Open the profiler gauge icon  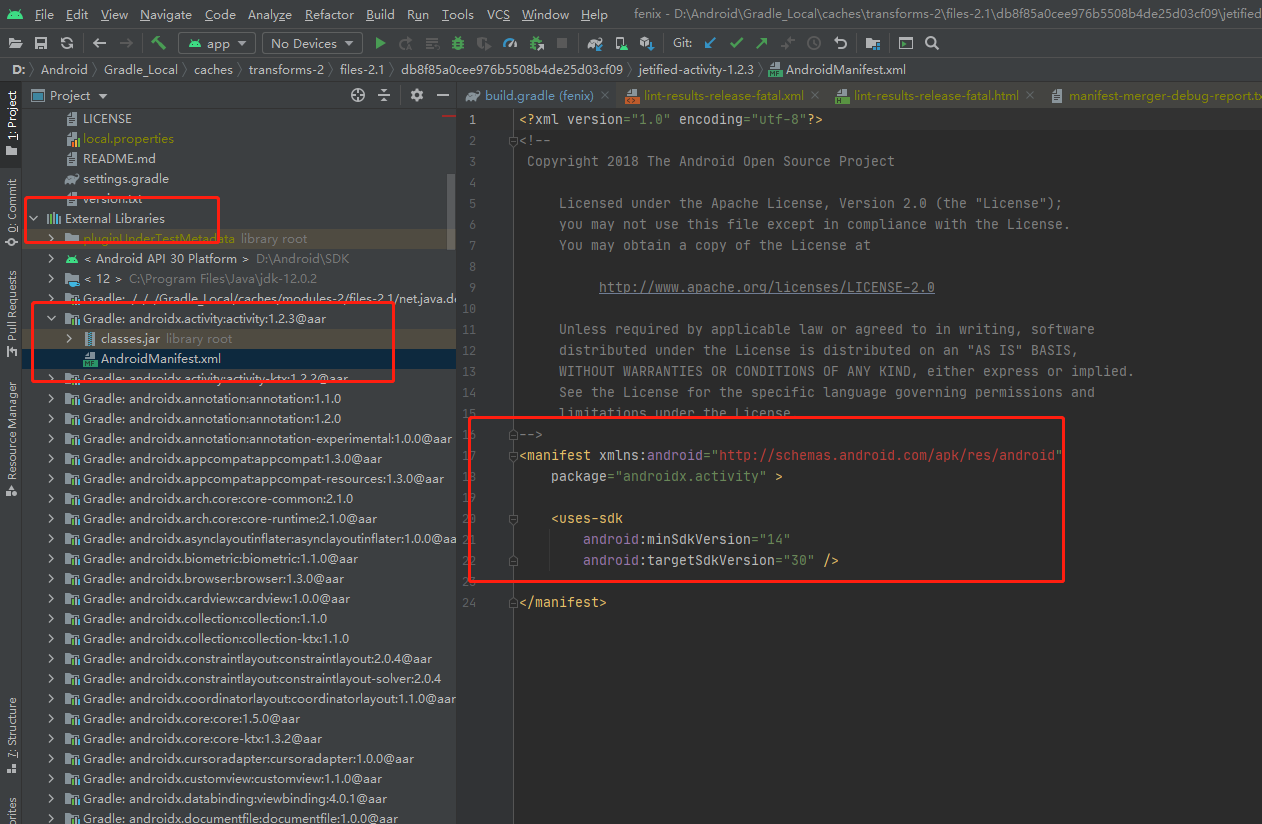click(x=510, y=43)
